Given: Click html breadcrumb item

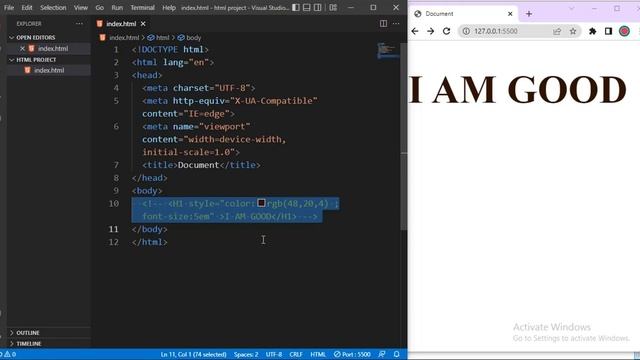Looking at the screenshot, I should 162,38.
